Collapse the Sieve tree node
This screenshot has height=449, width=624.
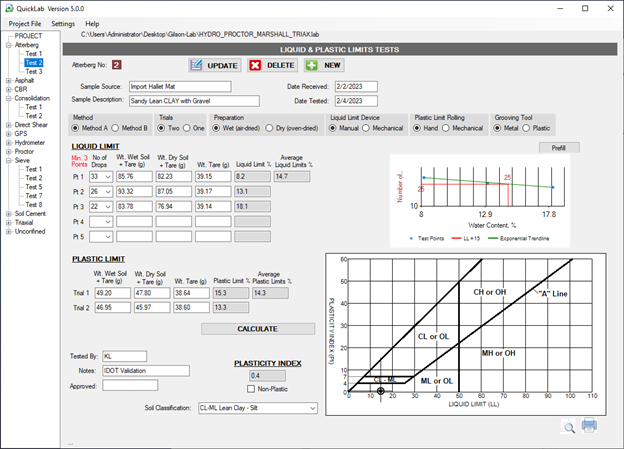[x=9, y=160]
